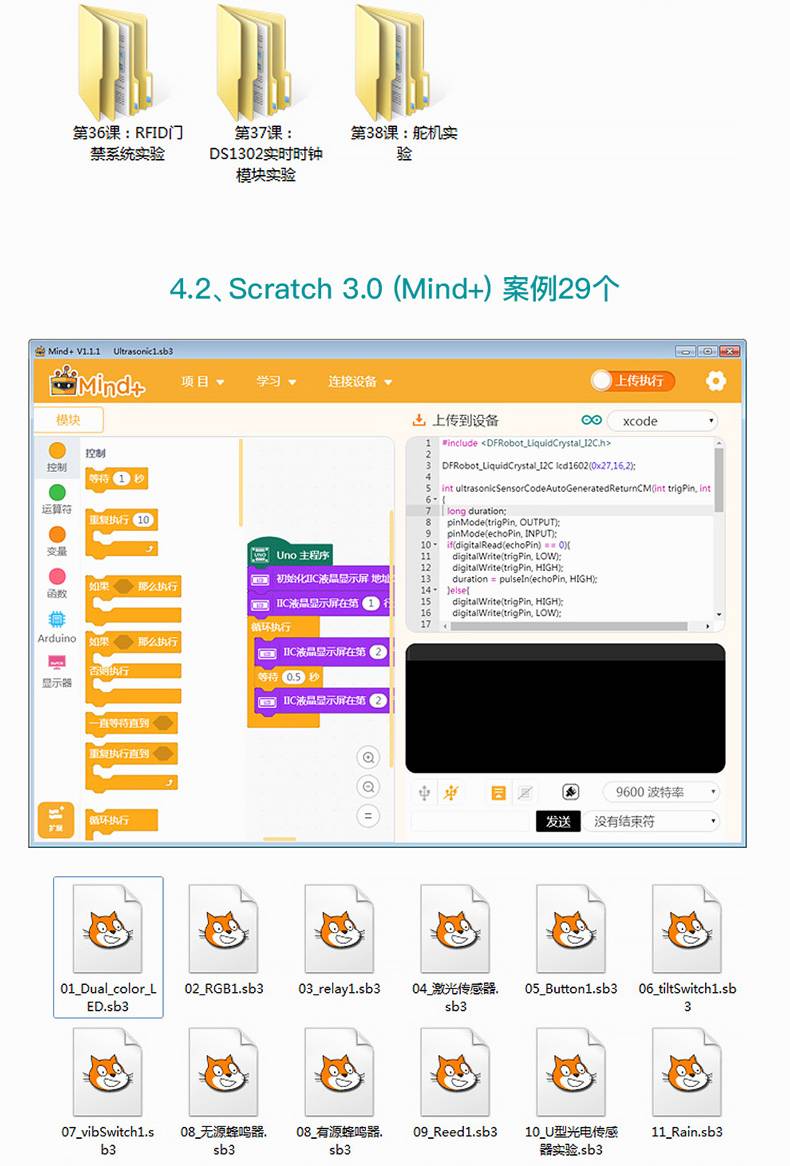
Task: Click the code editor vertical scrollbar
Action: point(719,480)
